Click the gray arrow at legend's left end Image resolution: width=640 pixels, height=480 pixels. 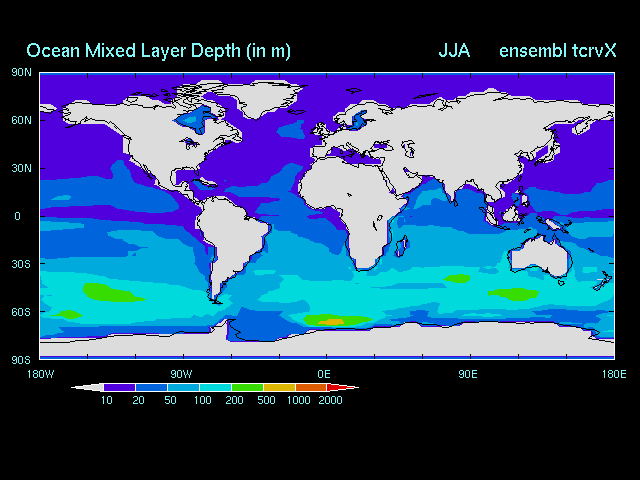88,387
